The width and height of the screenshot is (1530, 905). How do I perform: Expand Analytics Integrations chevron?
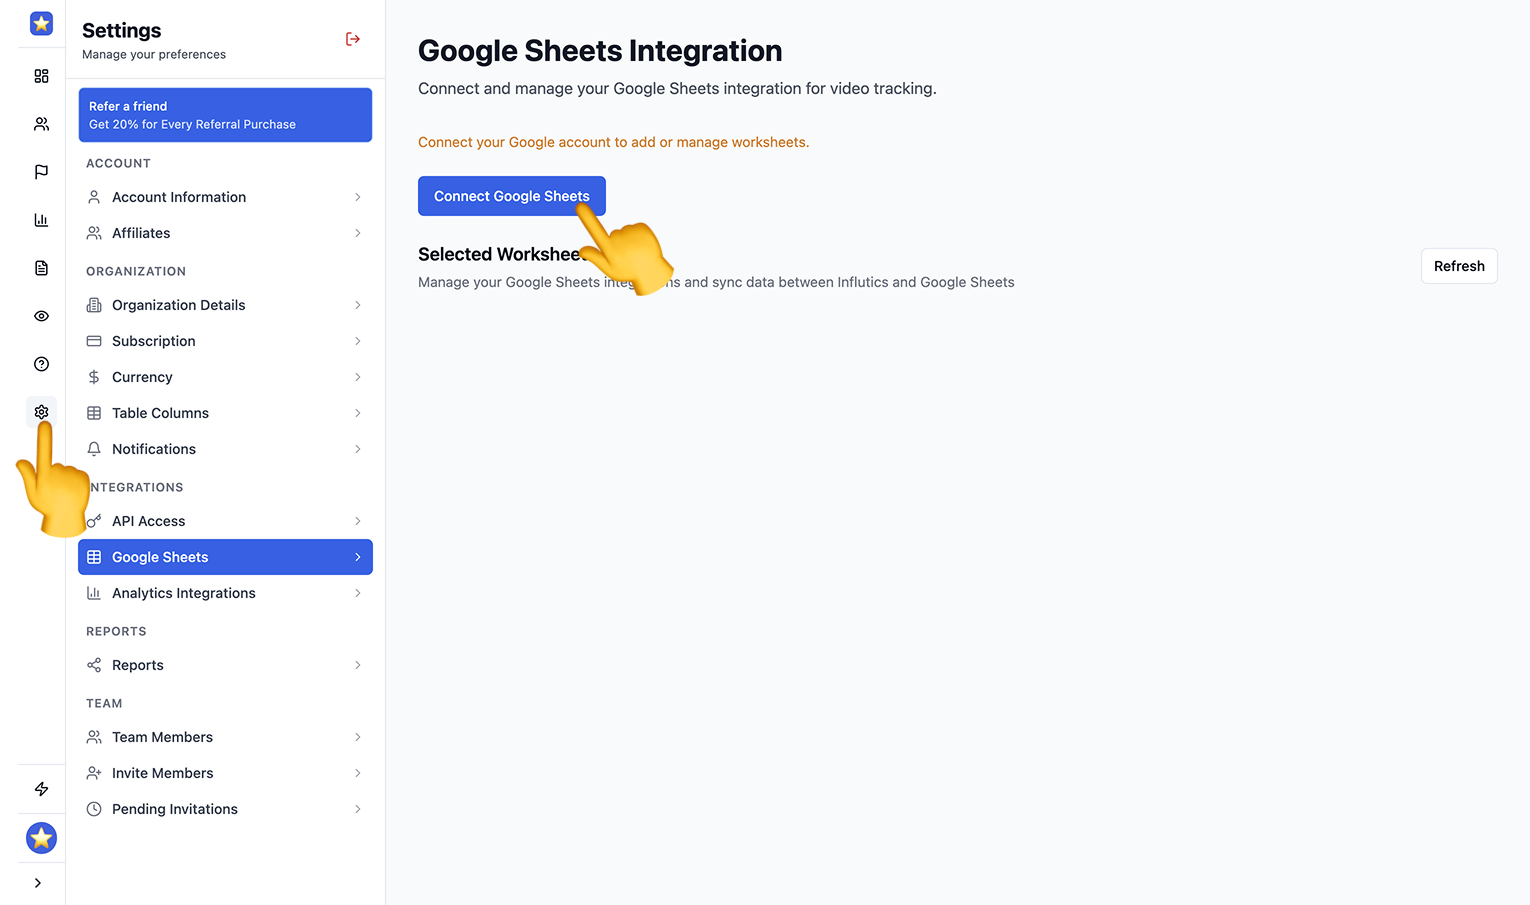[x=358, y=593]
